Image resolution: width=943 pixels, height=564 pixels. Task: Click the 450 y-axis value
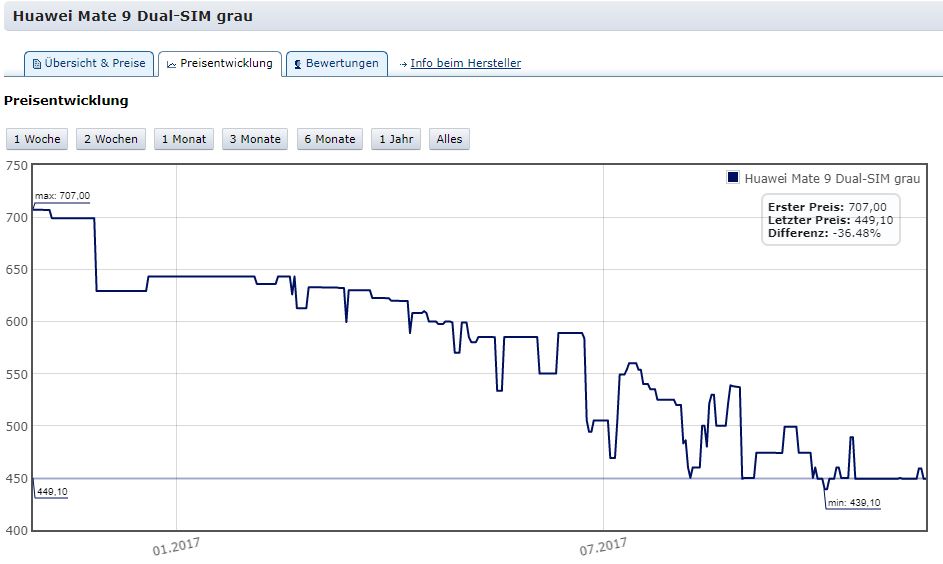tap(17, 479)
